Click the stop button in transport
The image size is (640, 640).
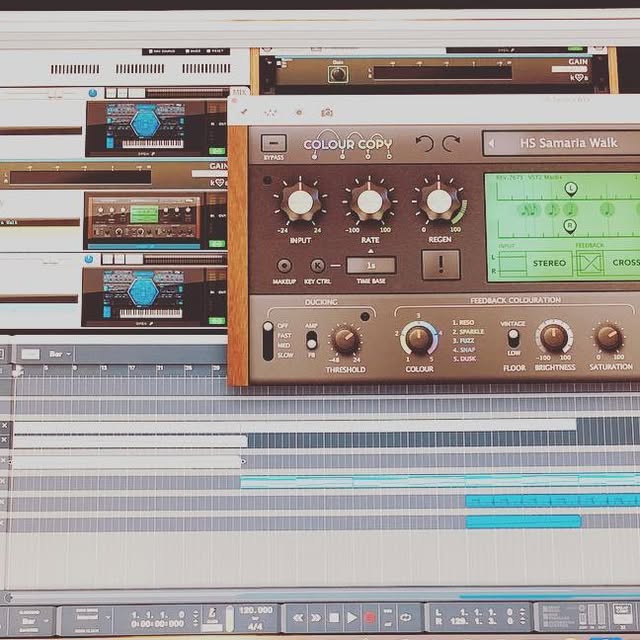pos(334,618)
